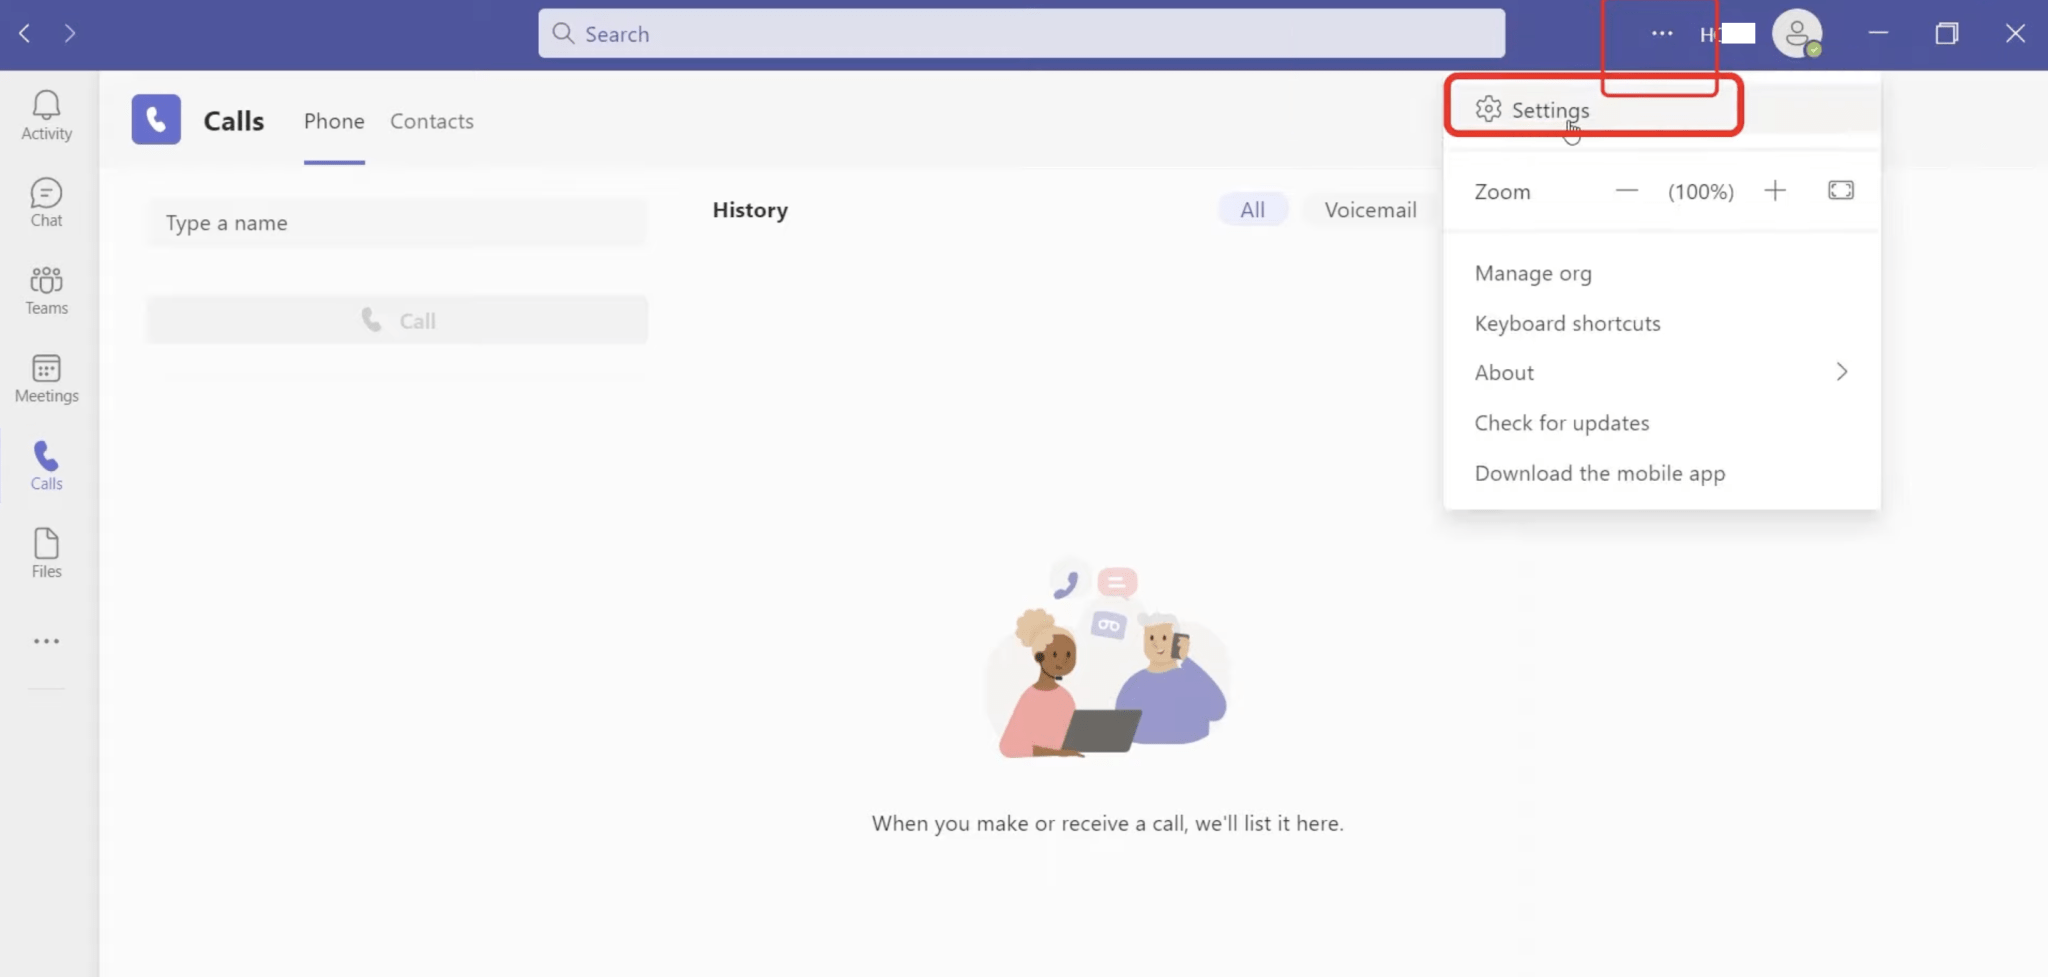Open Settings from the menu

1550,110
